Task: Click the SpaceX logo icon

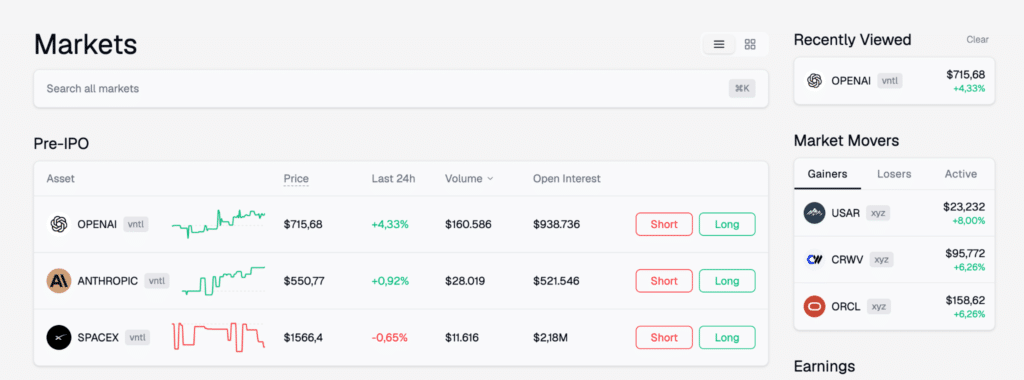Action: click(x=58, y=338)
